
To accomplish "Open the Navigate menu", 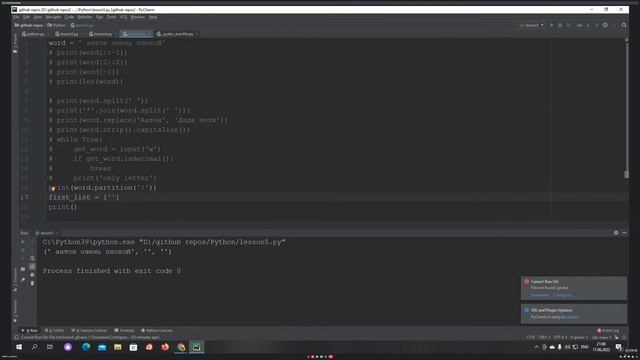I will (x=53, y=17).
